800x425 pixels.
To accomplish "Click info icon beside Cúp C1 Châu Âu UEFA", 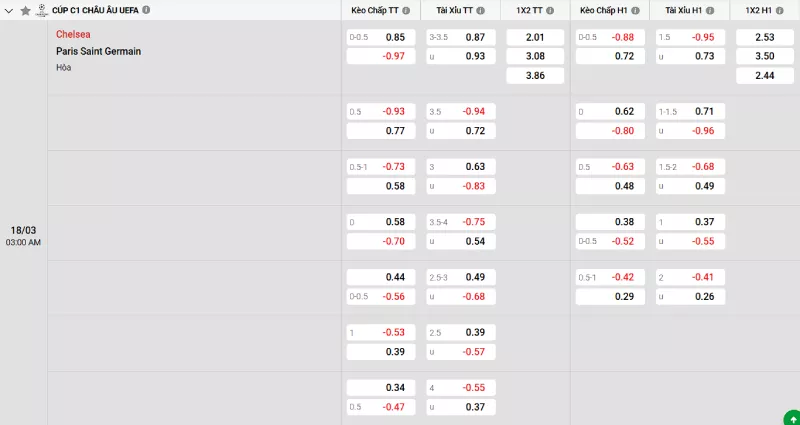I will pos(147,10).
